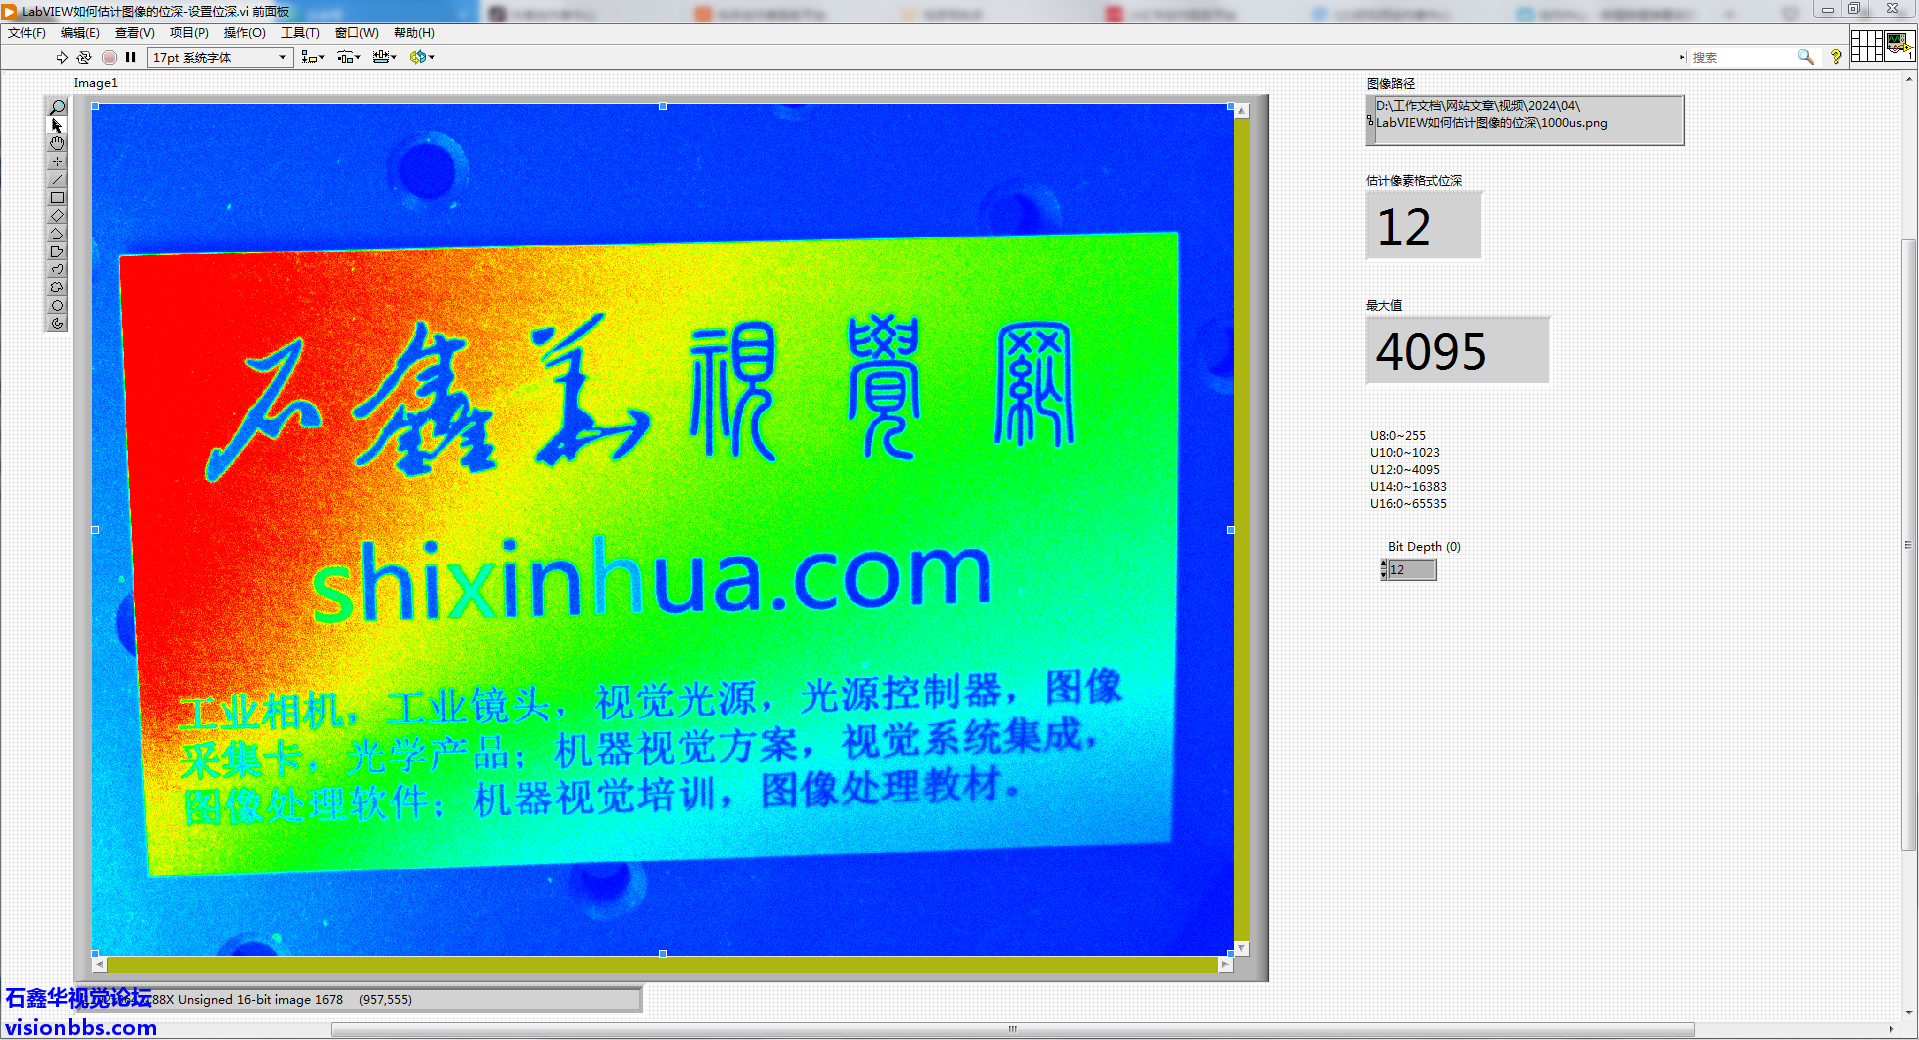Select the Zoom tool in image palette

coord(57,107)
